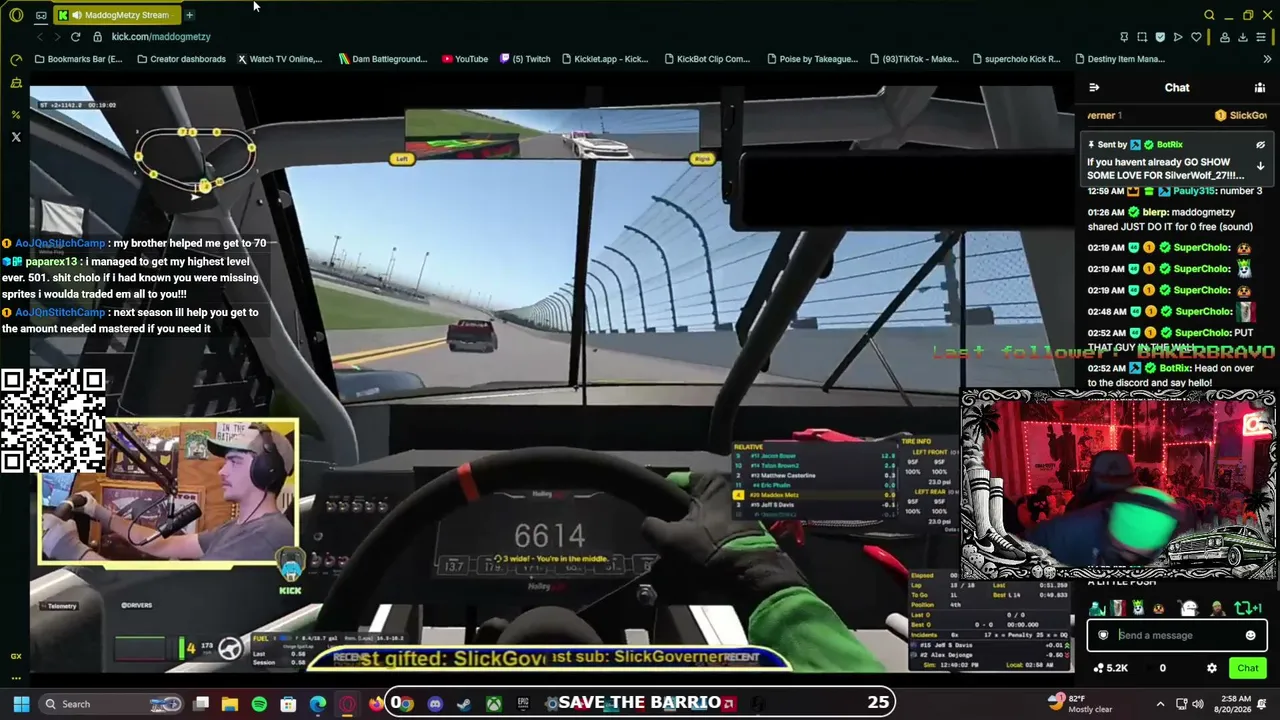
Task: Open the Opera browser main menu
Action: [x=16, y=15]
